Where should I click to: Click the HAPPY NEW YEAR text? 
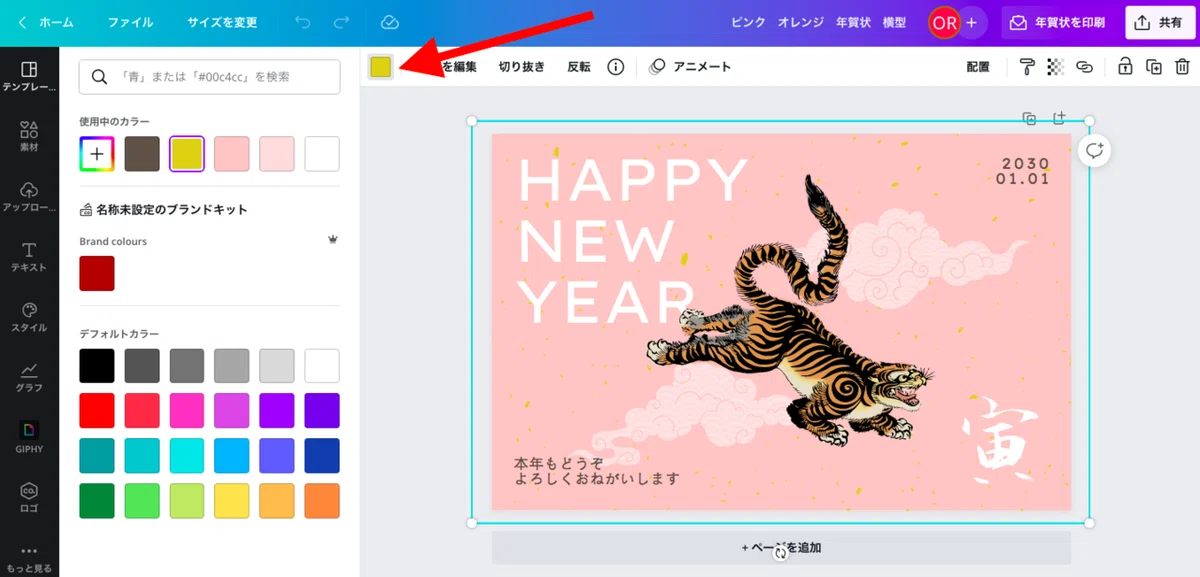tap(632, 240)
